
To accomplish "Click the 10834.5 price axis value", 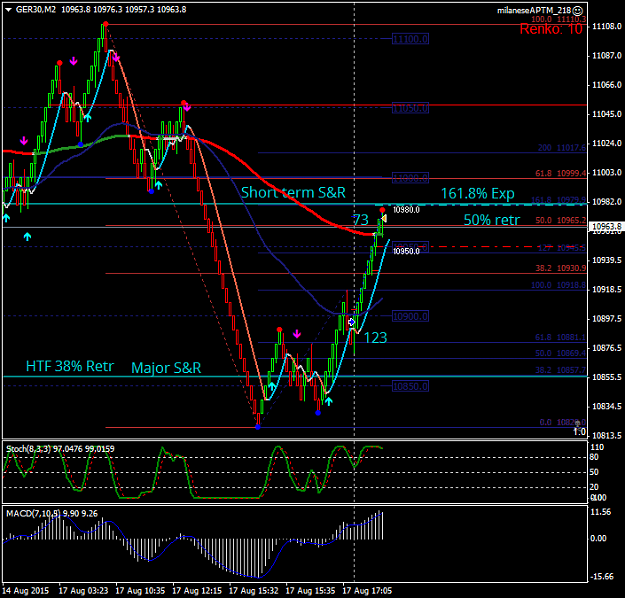I will point(607,406).
